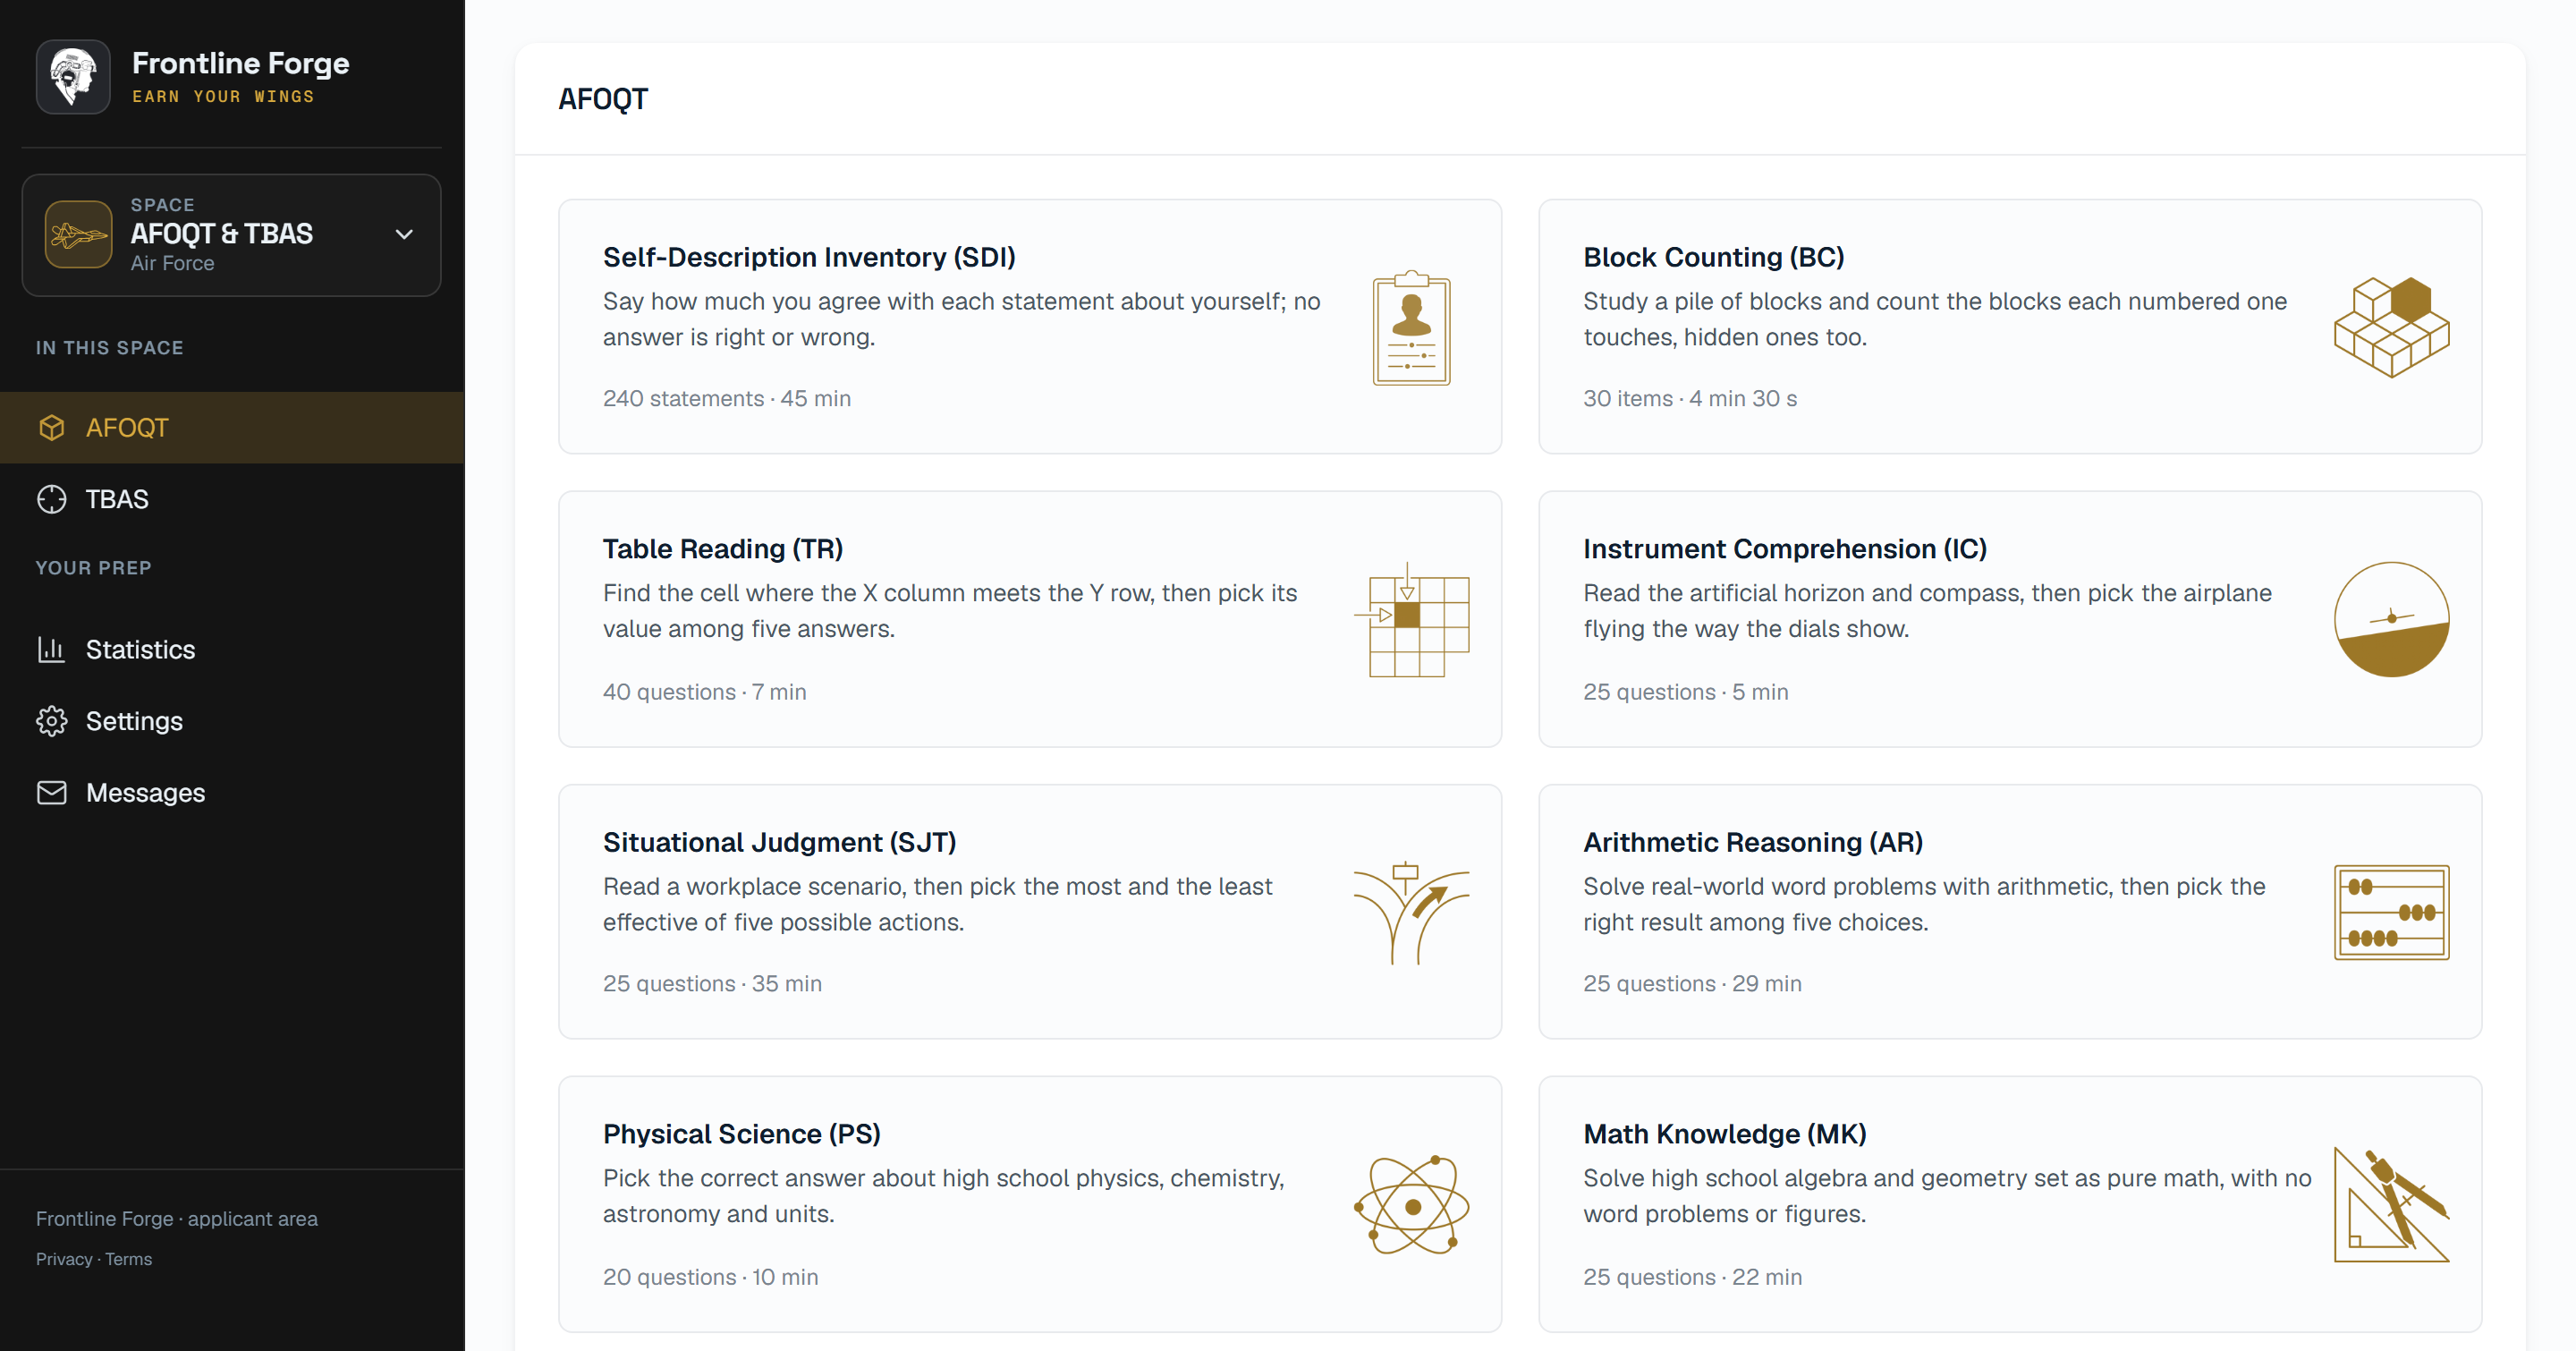Click '240 statements · 45 min' text
This screenshot has width=2576, height=1351.
pos(727,398)
